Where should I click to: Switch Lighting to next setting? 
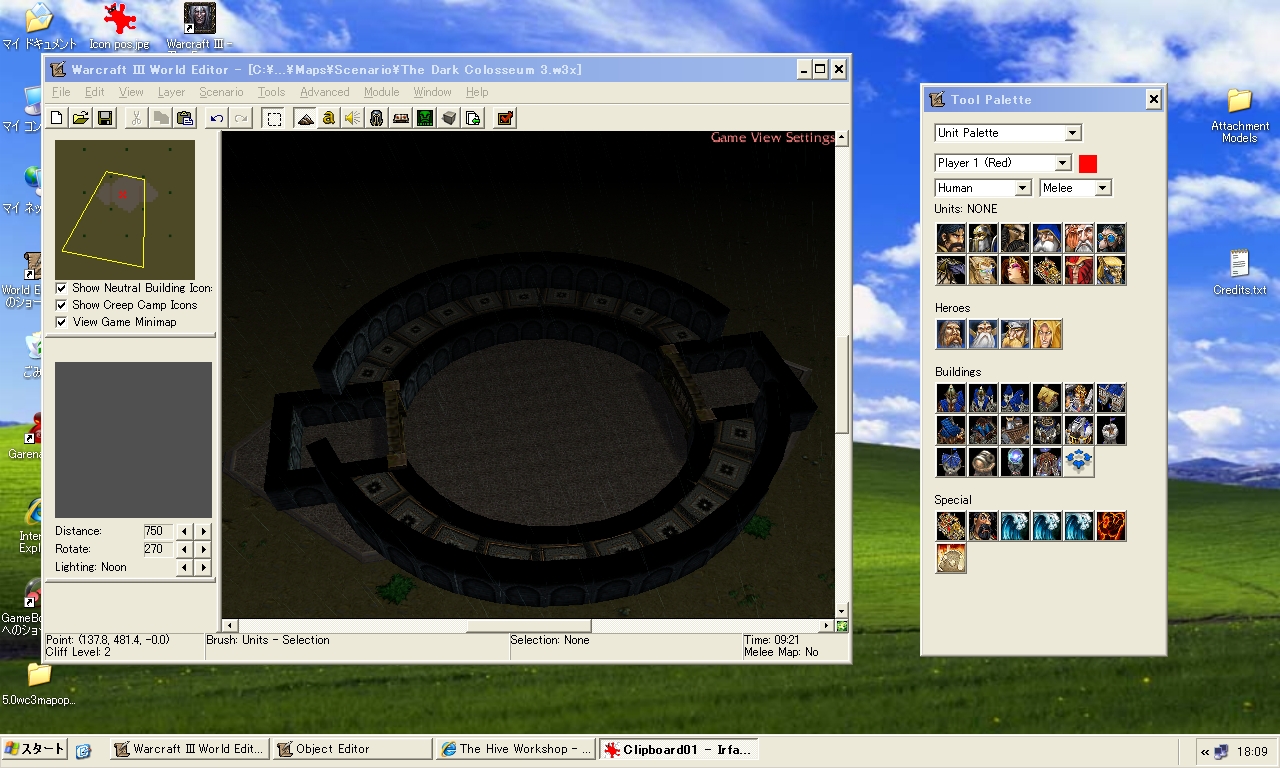click(203, 567)
